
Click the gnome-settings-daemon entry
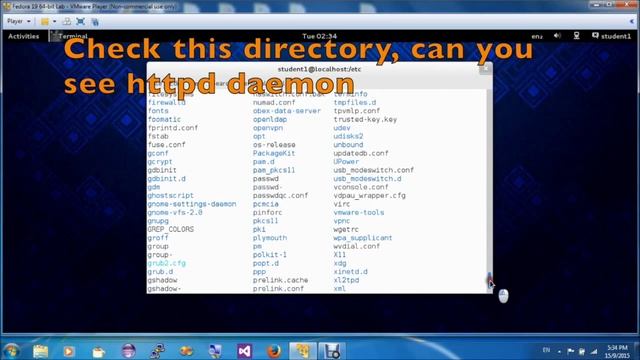point(192,204)
